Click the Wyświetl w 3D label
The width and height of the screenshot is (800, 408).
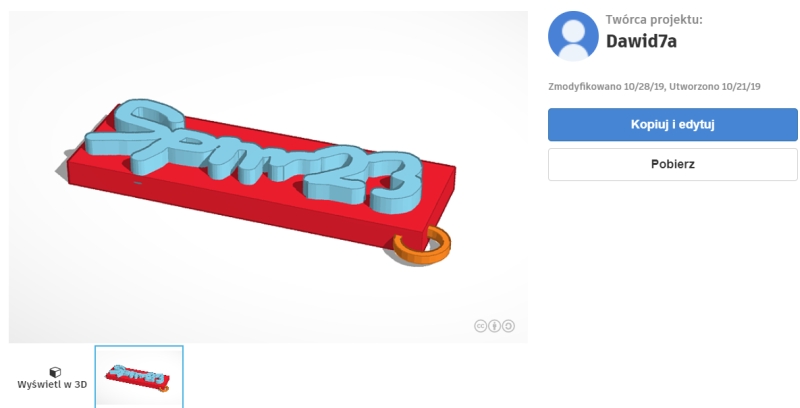point(52,385)
